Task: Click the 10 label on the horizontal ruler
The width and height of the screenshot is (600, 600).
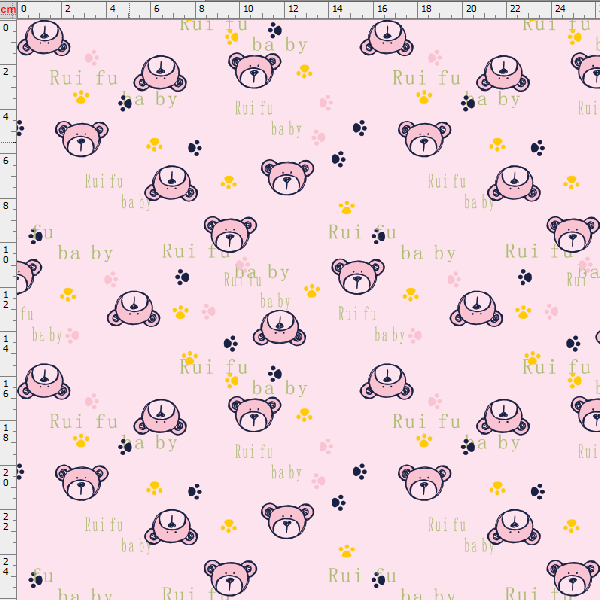Action: click(248, 9)
